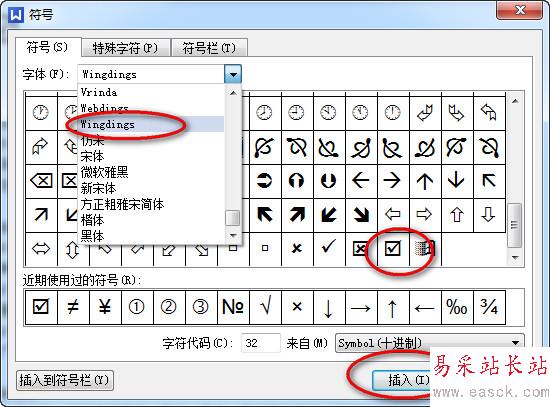Select the backspace delete-left symbol
This screenshot has width=550, height=407.
[x=41, y=181]
